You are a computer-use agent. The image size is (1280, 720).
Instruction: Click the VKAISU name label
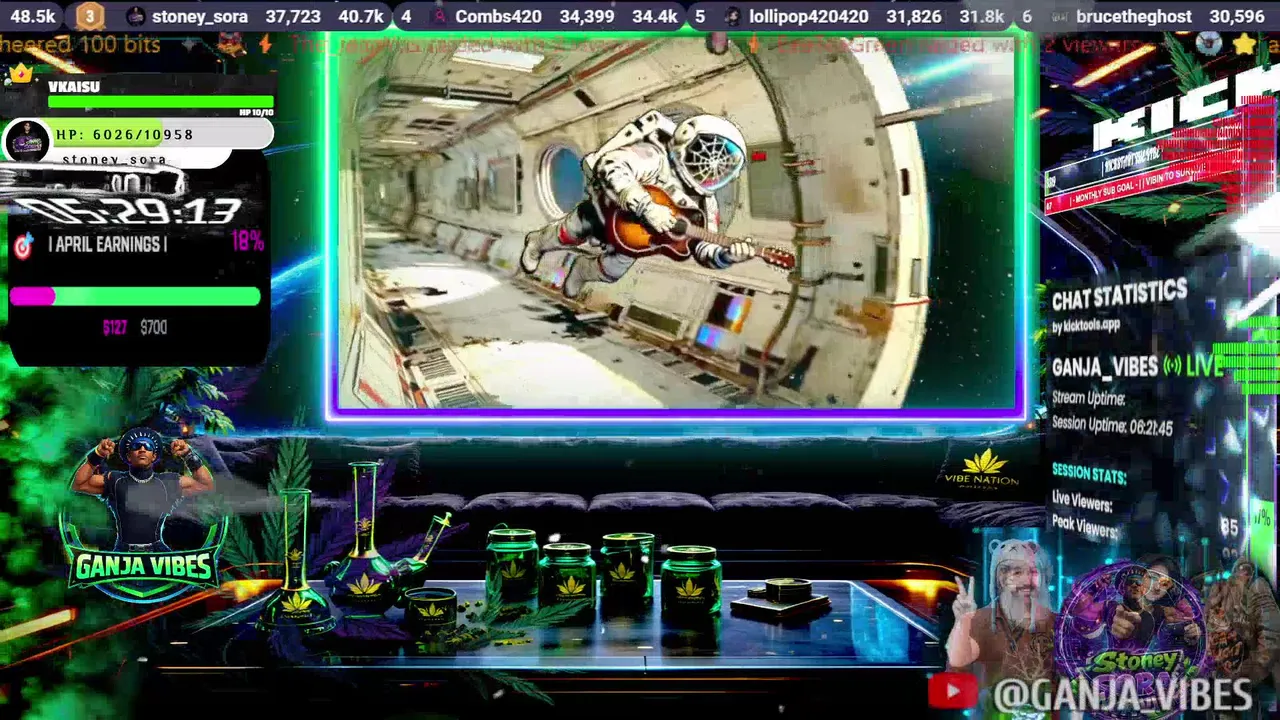click(x=74, y=87)
